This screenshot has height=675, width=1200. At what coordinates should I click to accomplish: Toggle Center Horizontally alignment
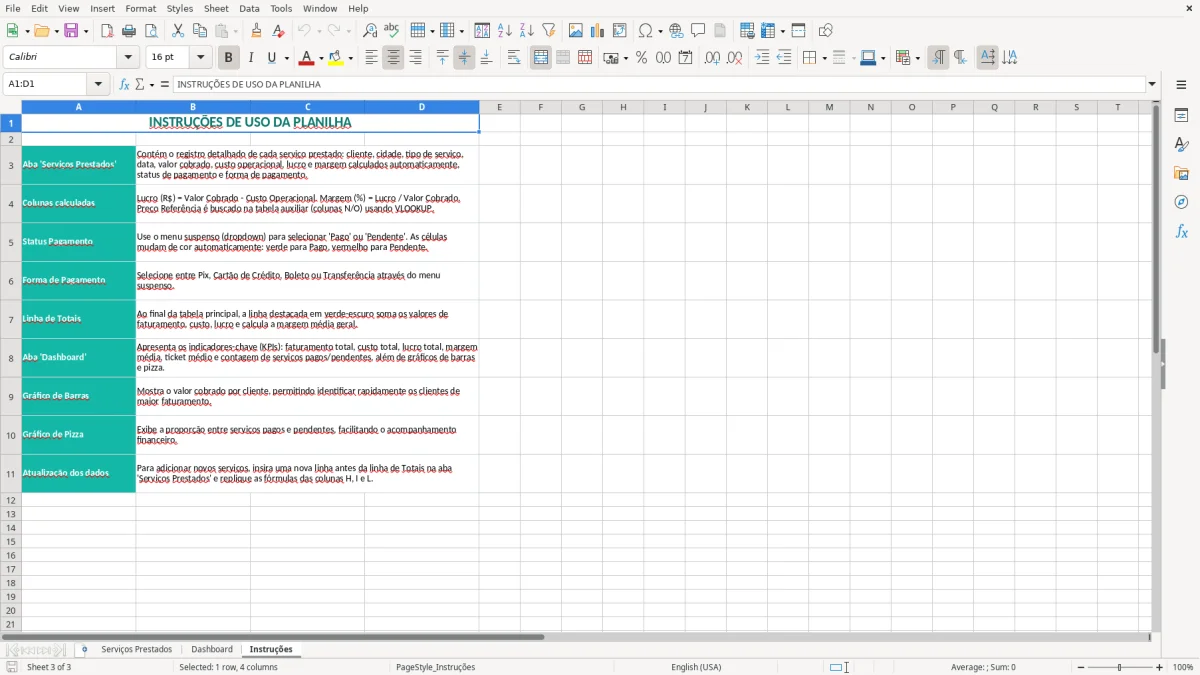(393, 58)
